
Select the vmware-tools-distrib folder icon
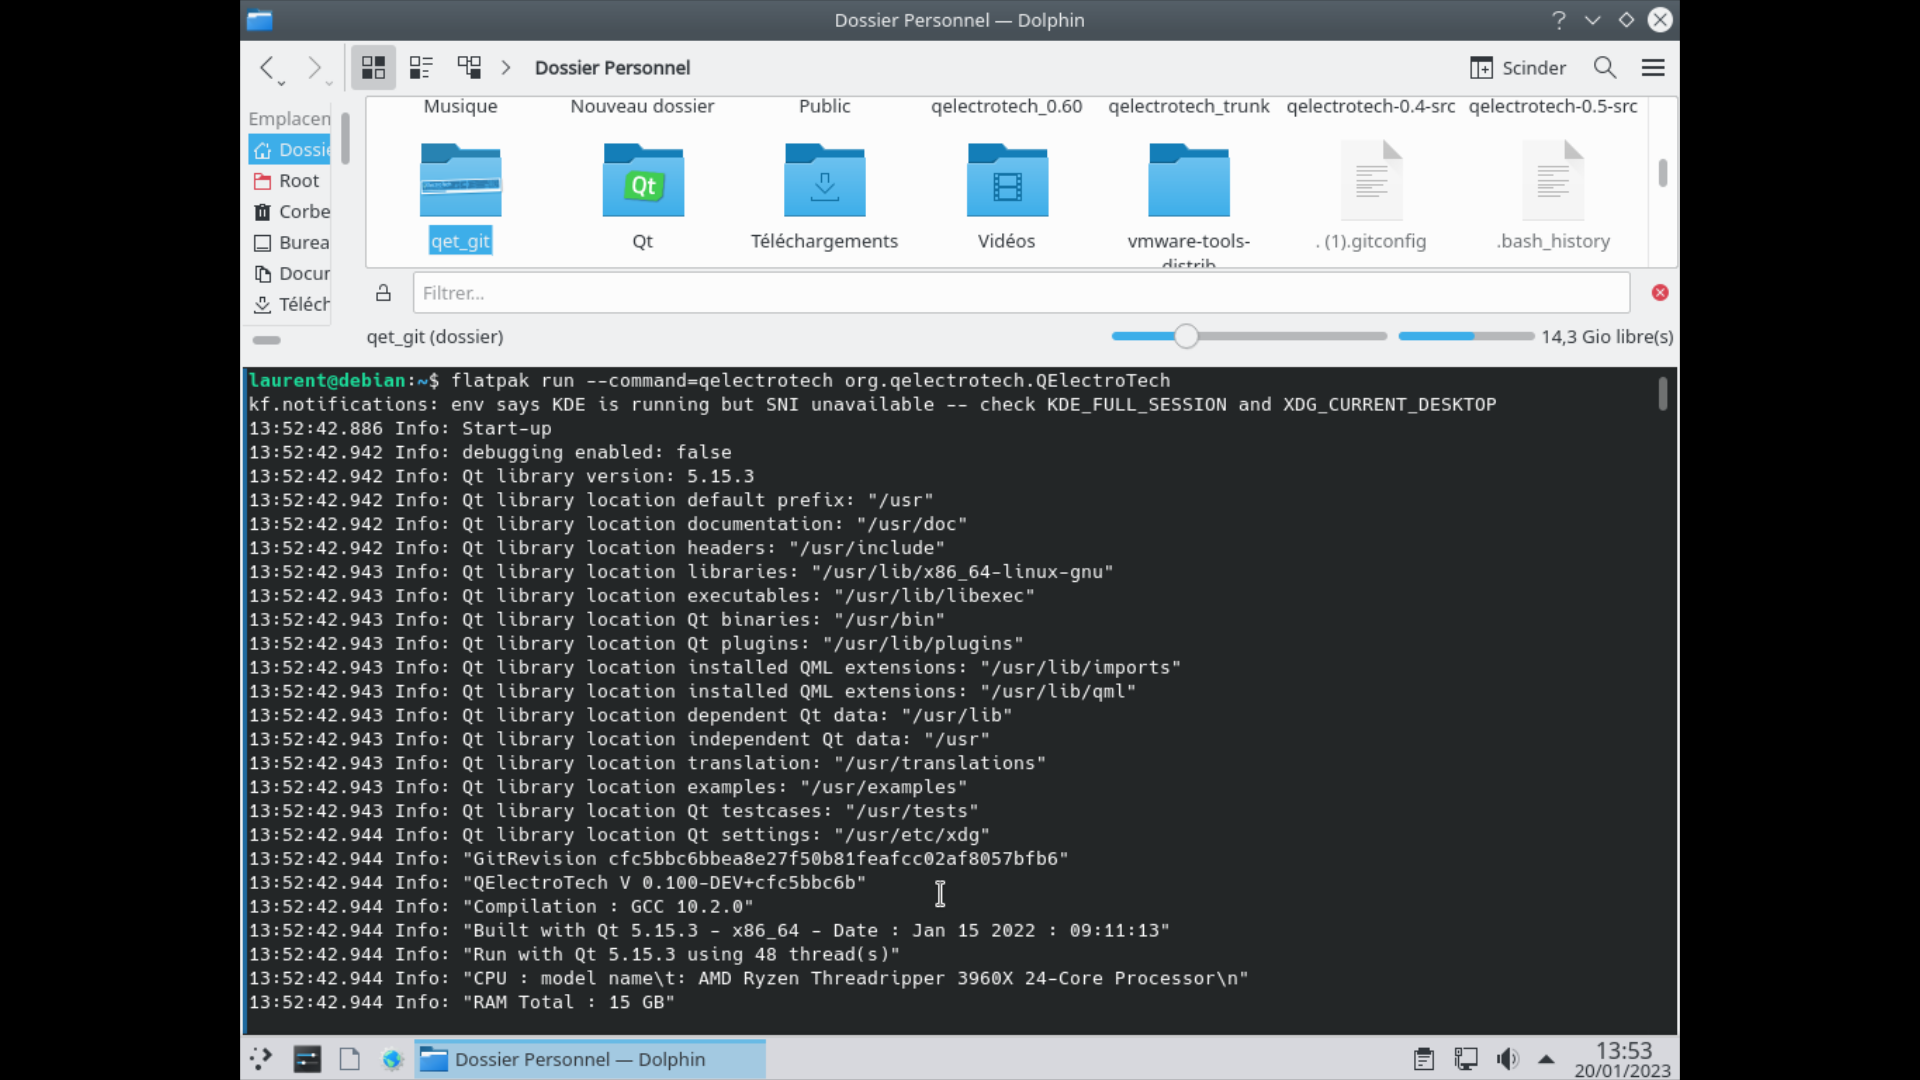[x=1189, y=180]
